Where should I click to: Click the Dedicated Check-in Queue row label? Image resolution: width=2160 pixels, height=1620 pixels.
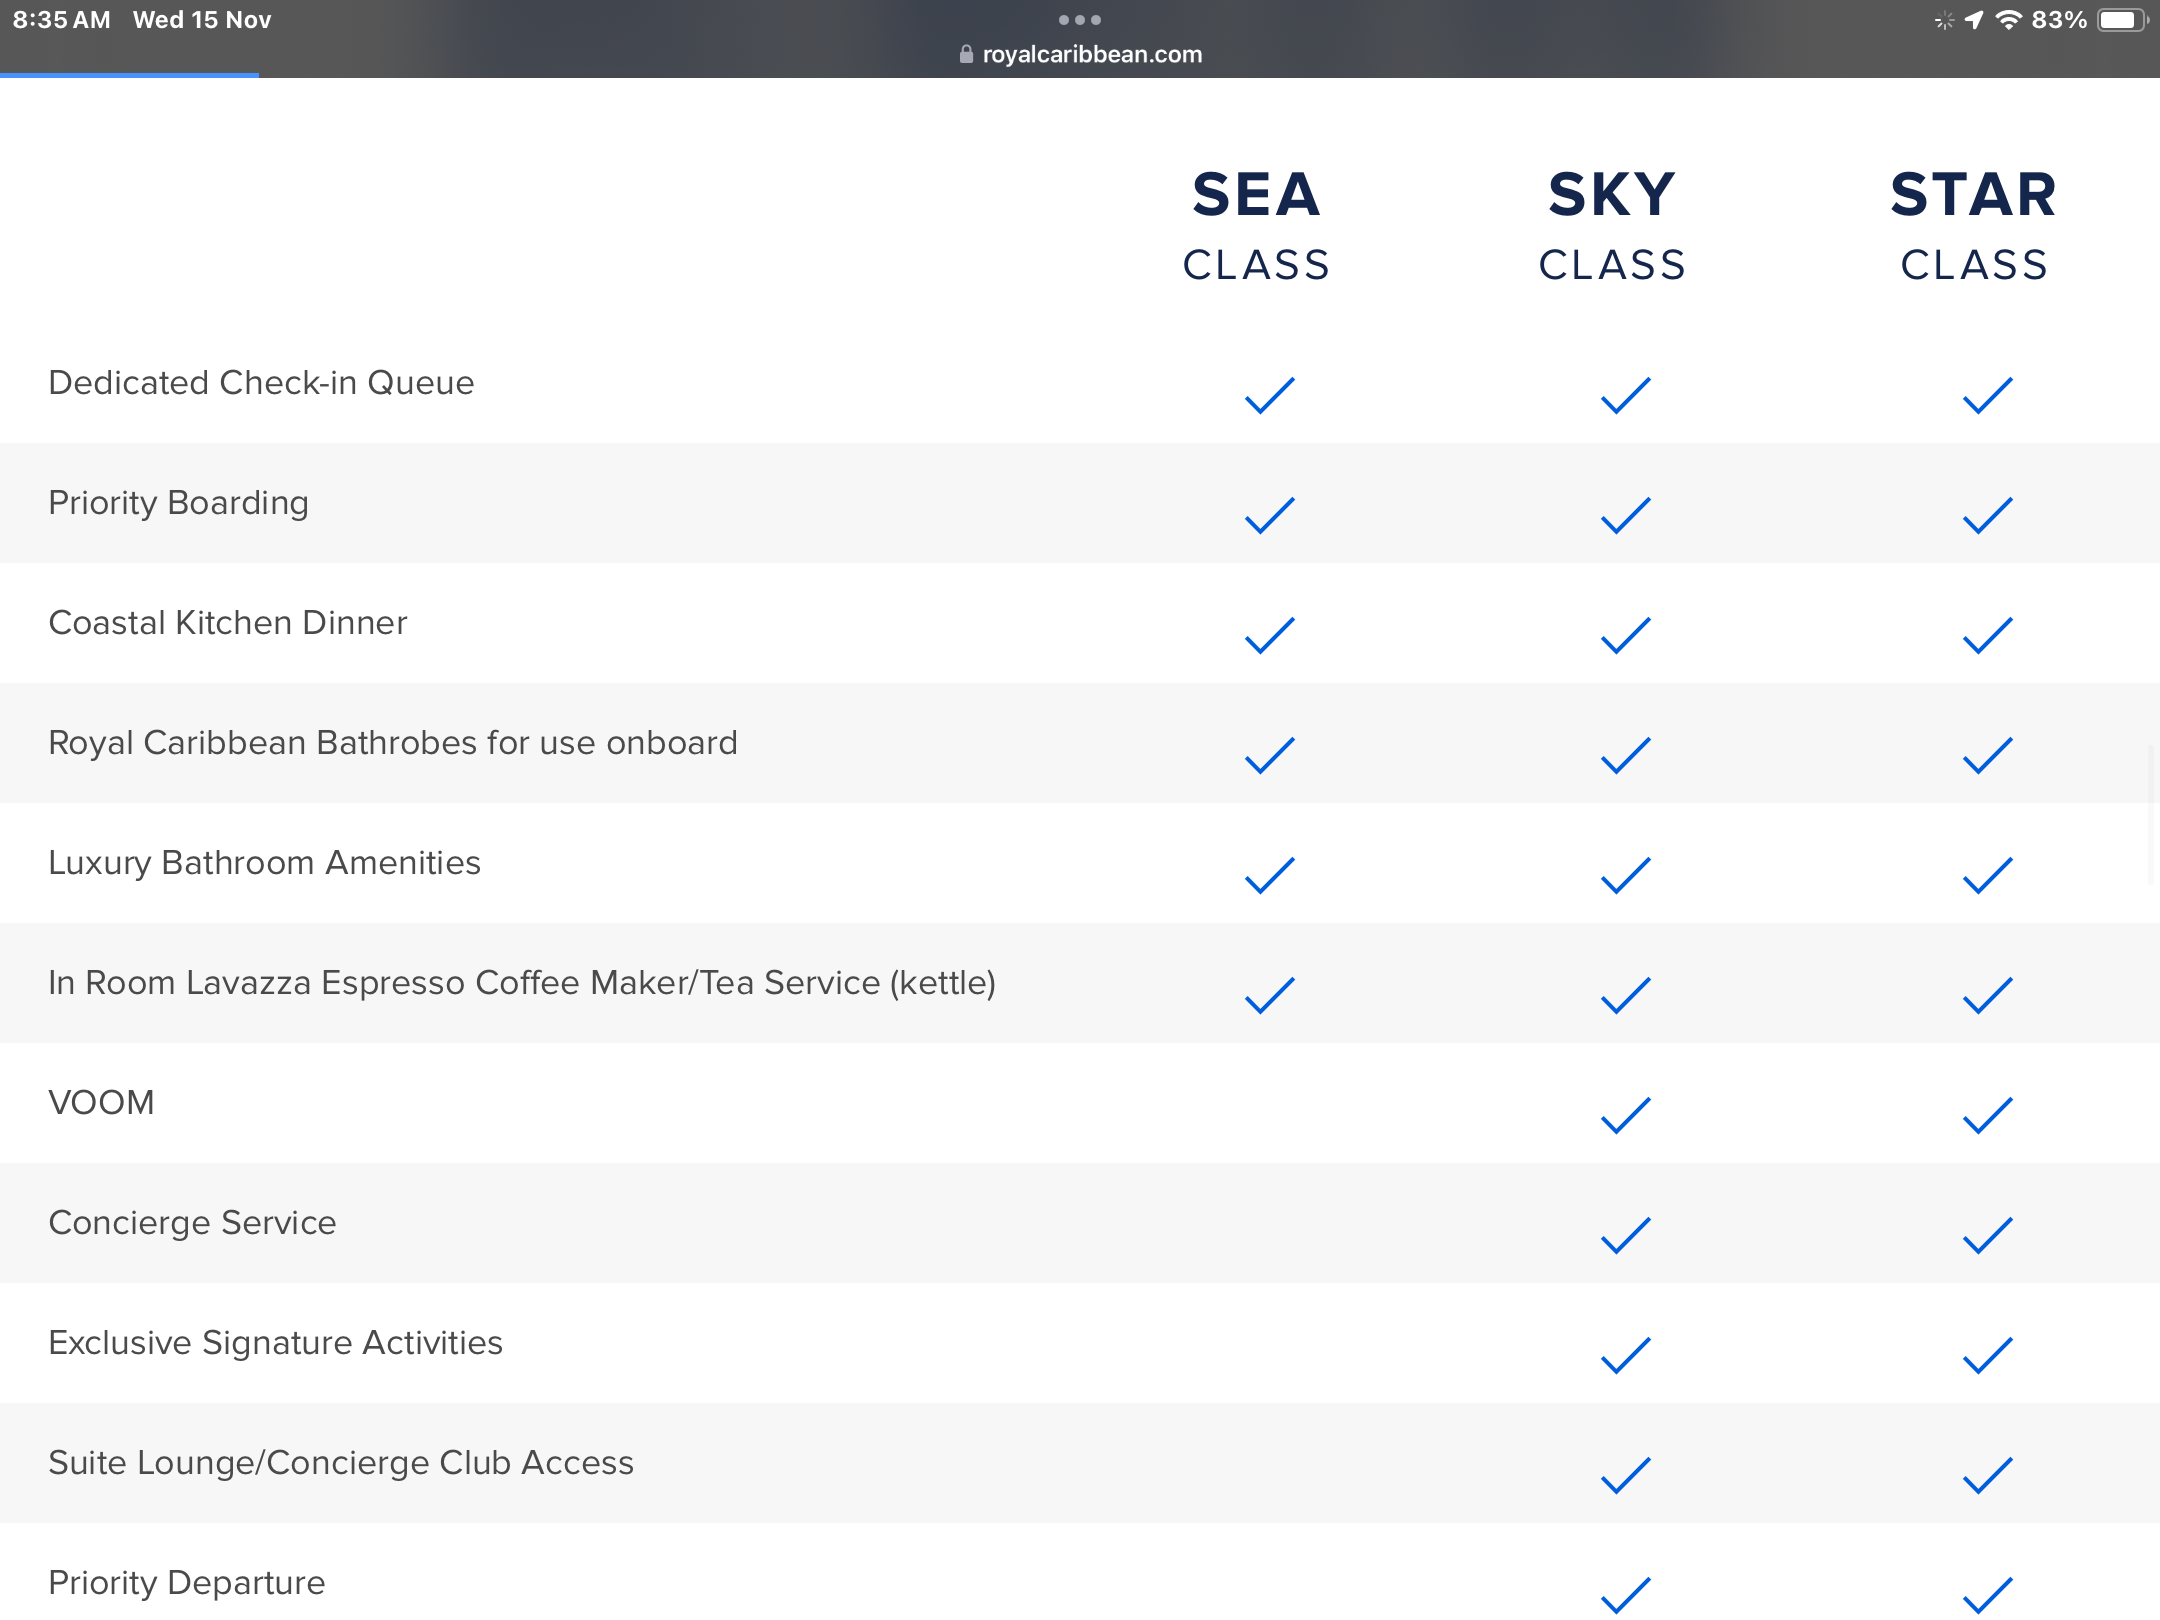pos(261,383)
